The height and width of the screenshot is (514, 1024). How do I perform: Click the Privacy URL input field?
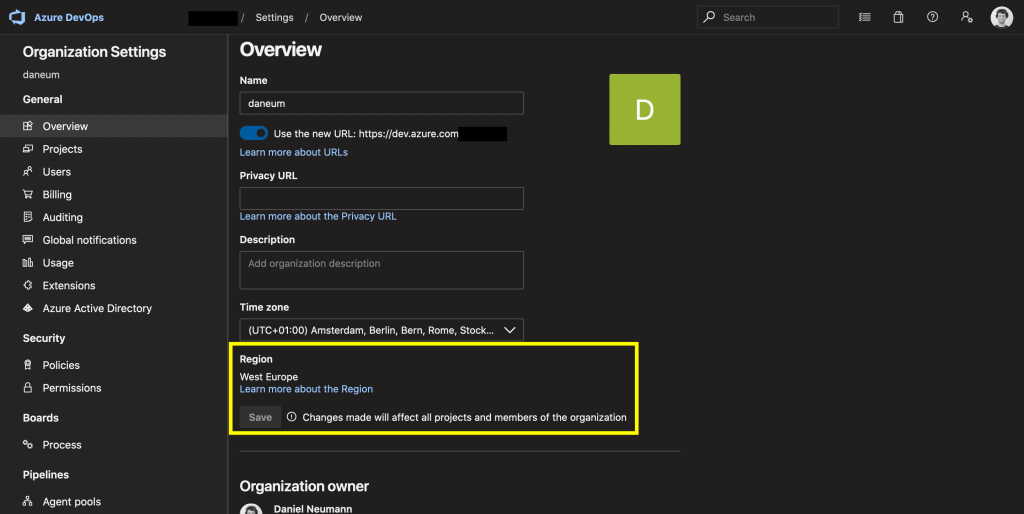[x=381, y=199]
